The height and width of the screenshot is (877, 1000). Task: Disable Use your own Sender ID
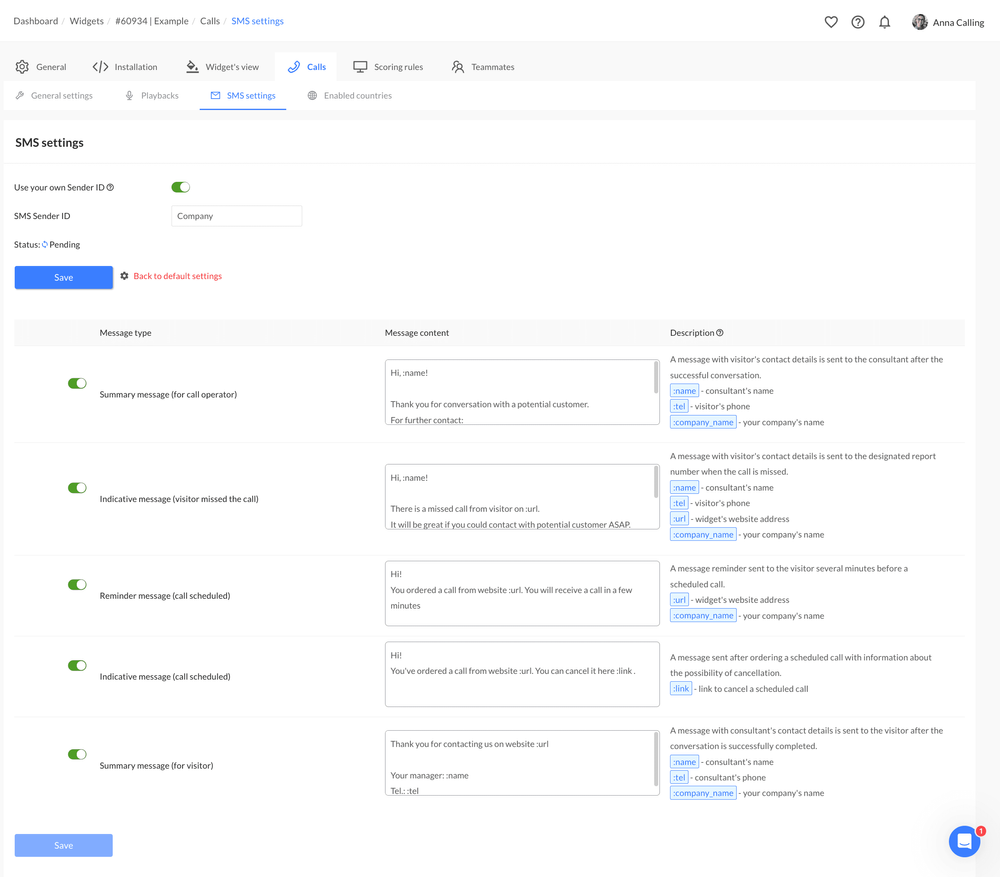click(x=180, y=187)
